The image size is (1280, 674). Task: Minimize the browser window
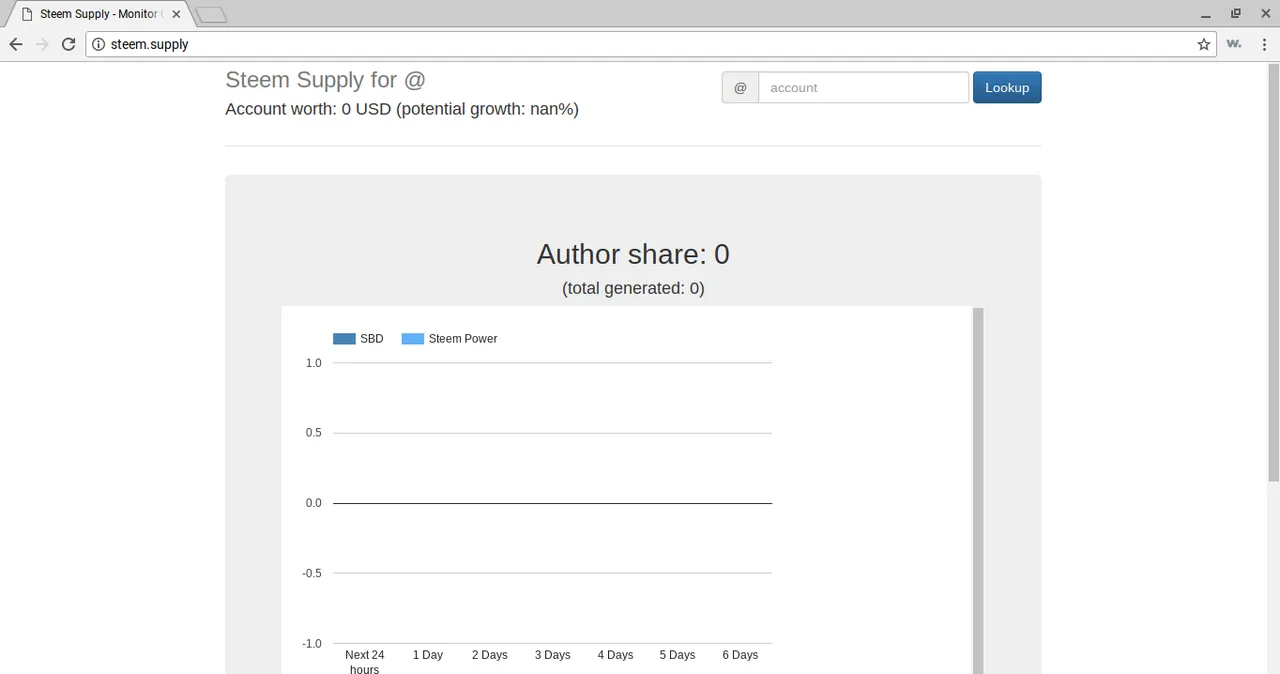[x=1205, y=14]
